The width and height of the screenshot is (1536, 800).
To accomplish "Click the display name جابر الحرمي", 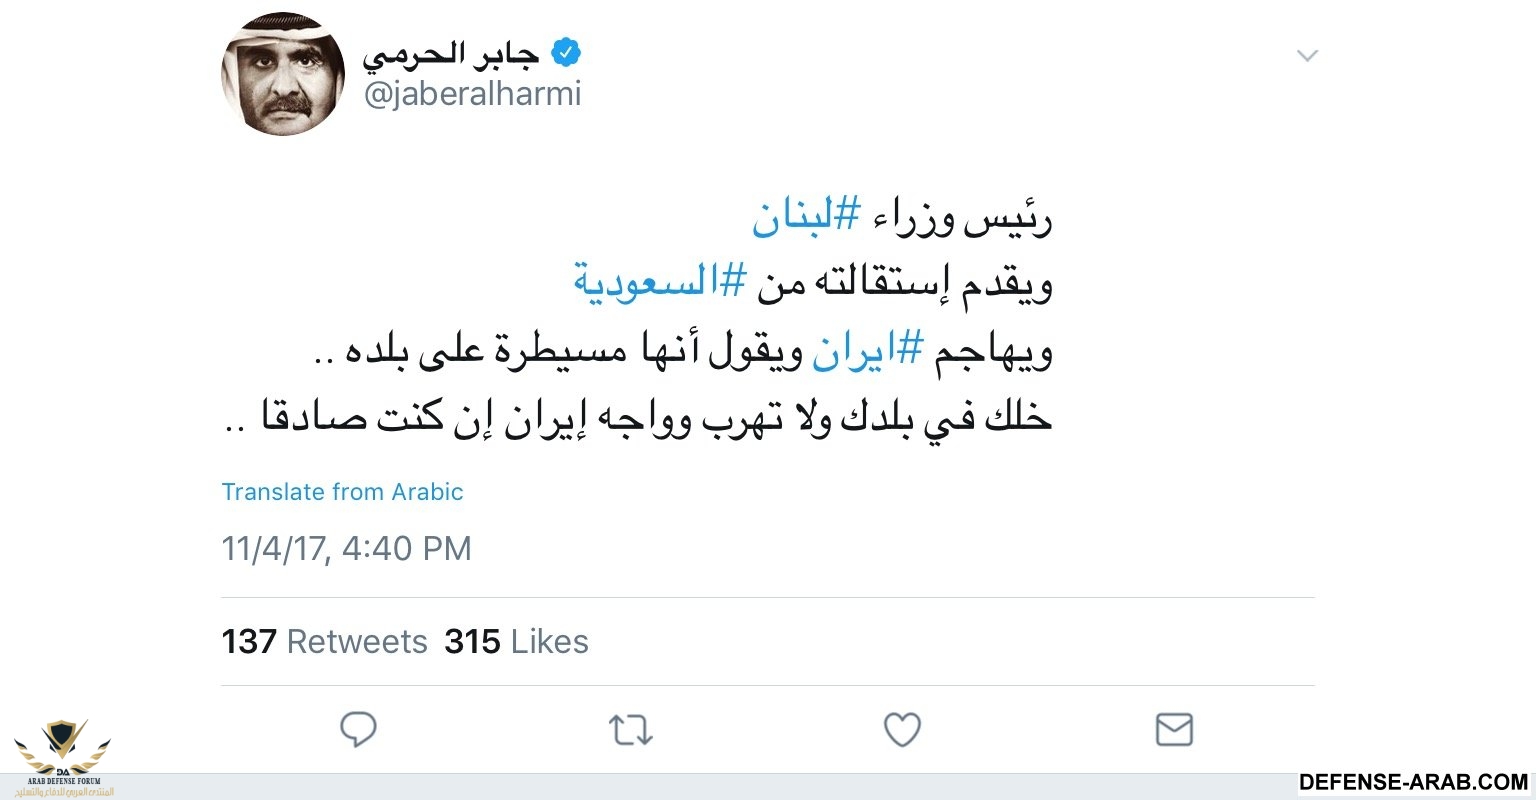I will (452, 54).
